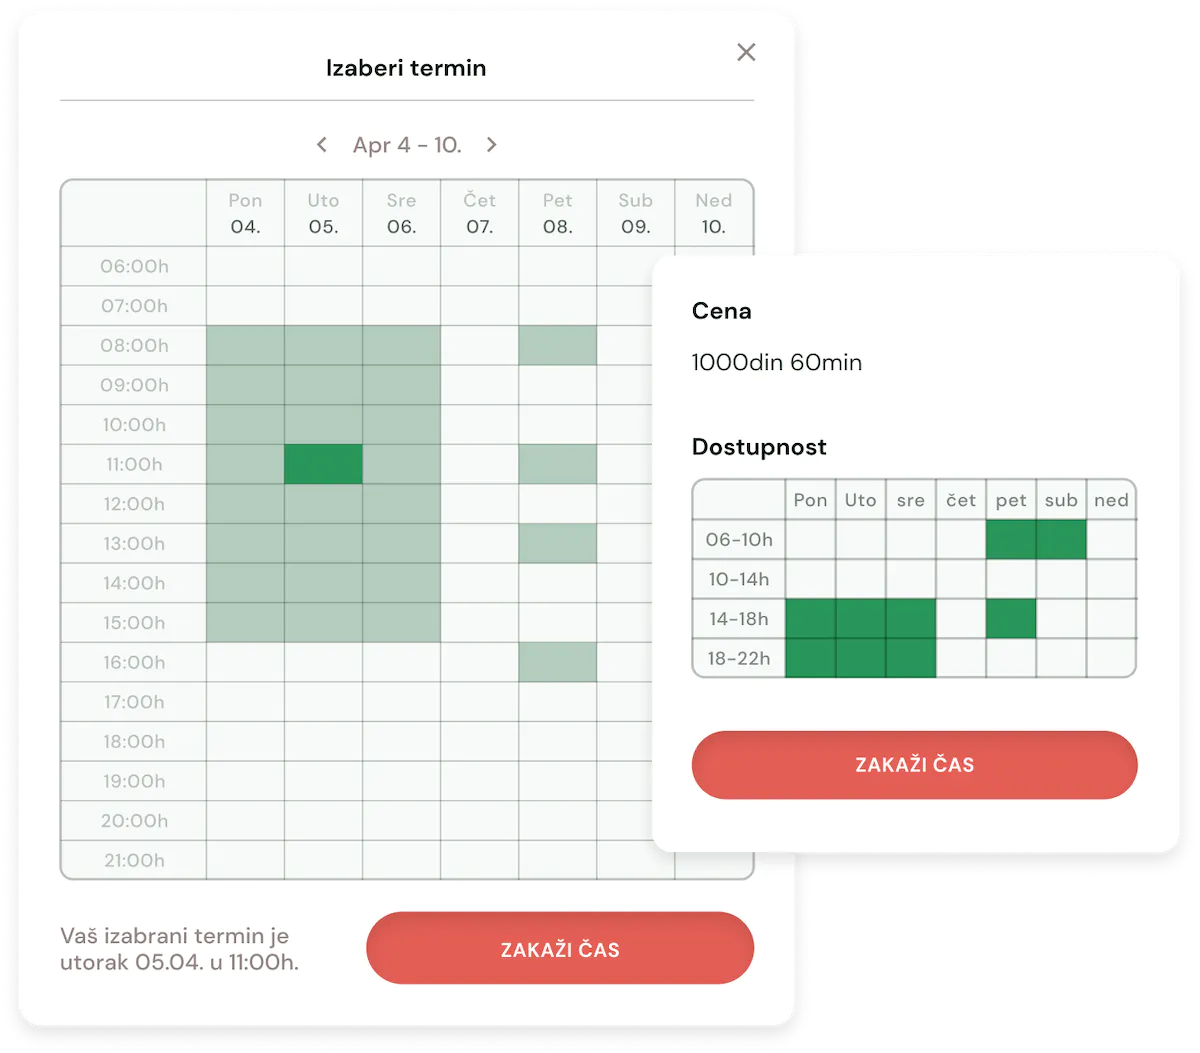Click the Pet 08. day column header
Viewport: 1200px width, 1053px height.
(557, 213)
